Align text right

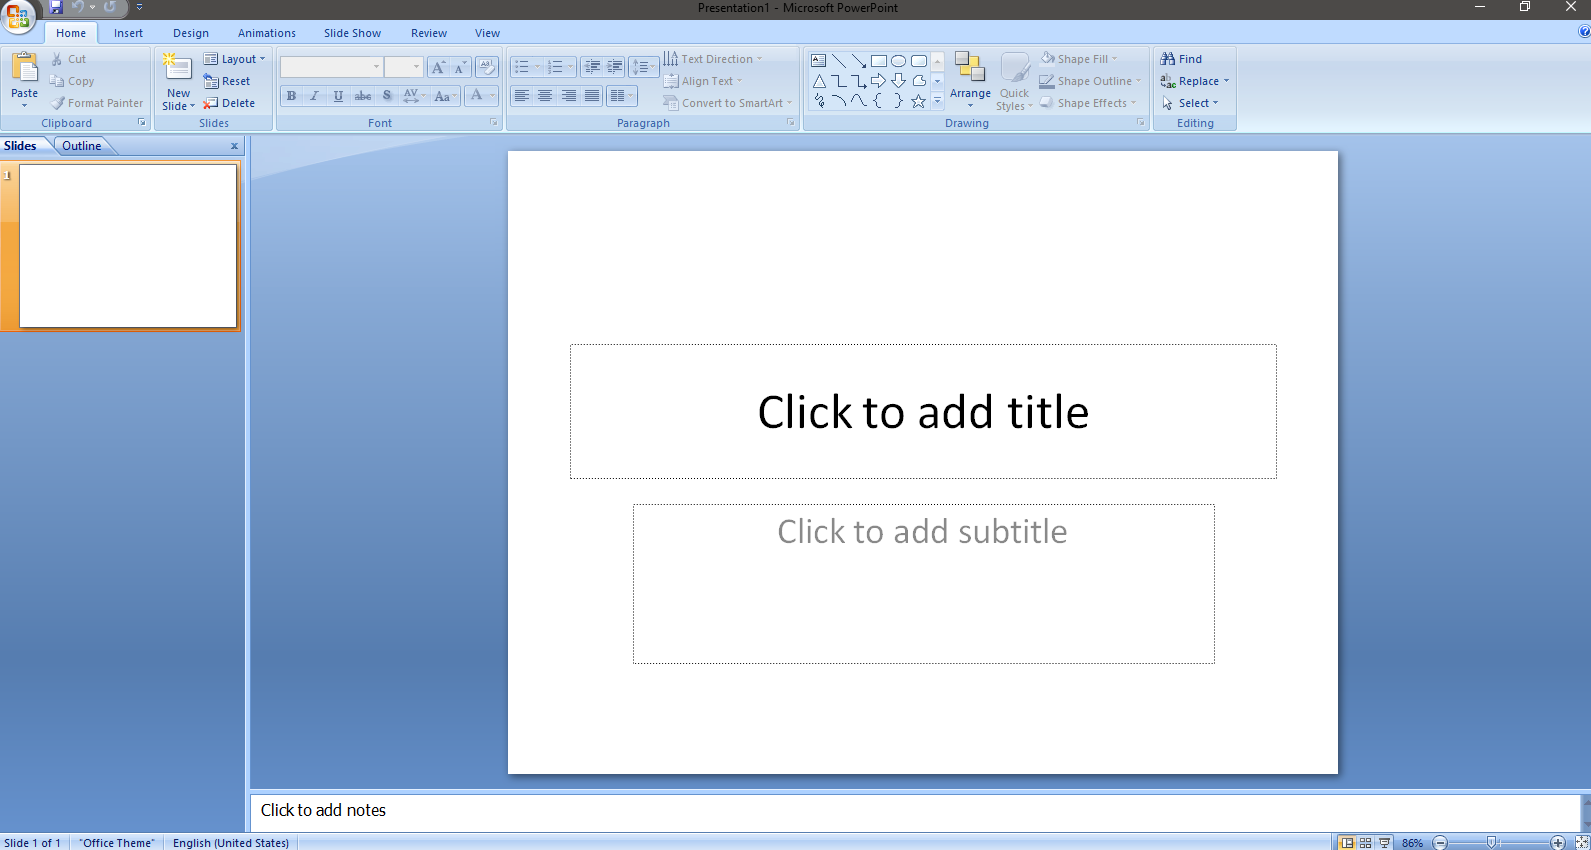tap(569, 96)
